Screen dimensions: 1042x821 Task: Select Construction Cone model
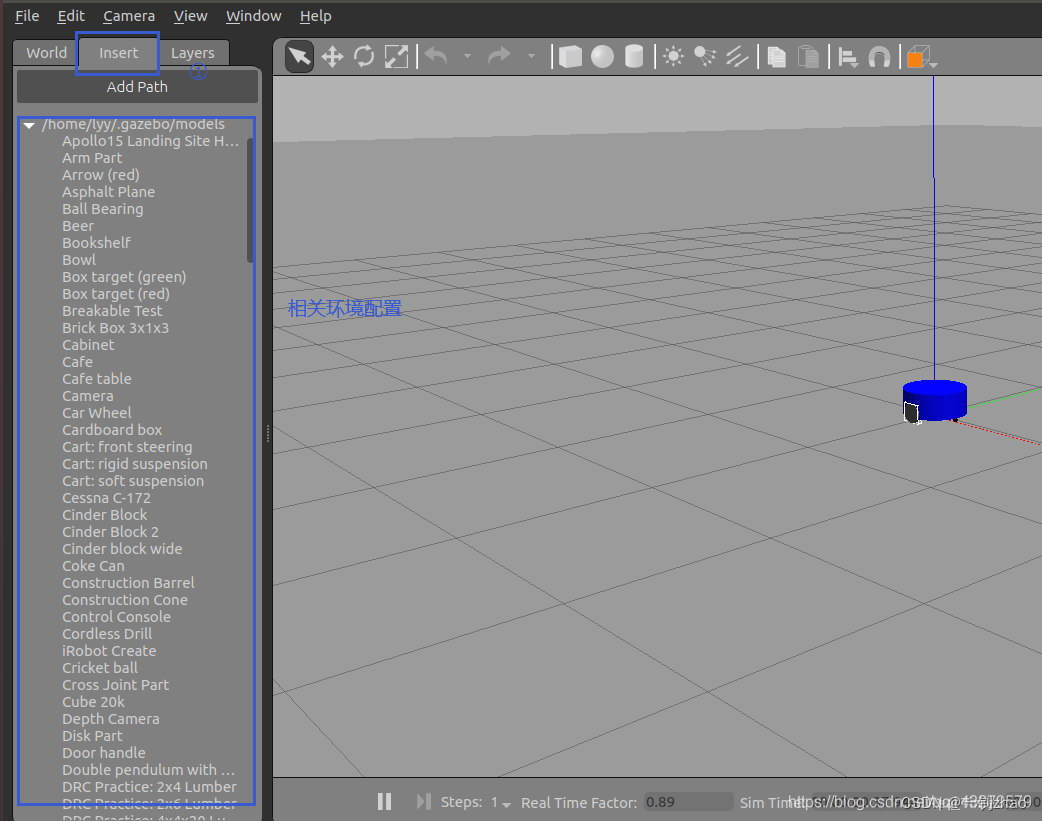click(125, 600)
